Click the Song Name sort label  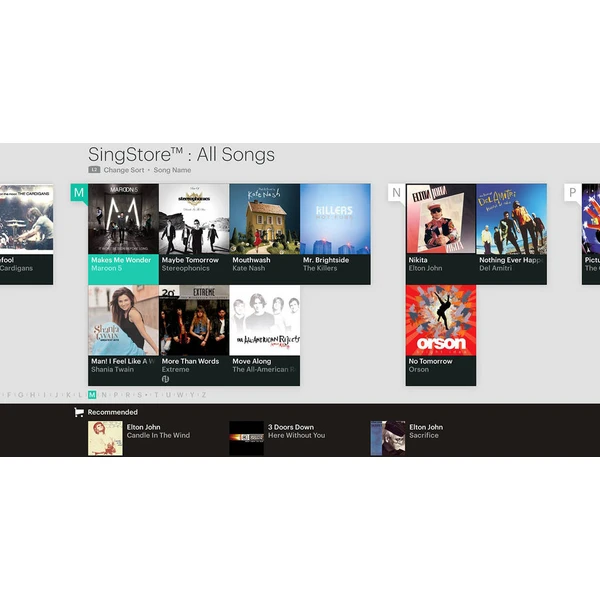point(172,170)
